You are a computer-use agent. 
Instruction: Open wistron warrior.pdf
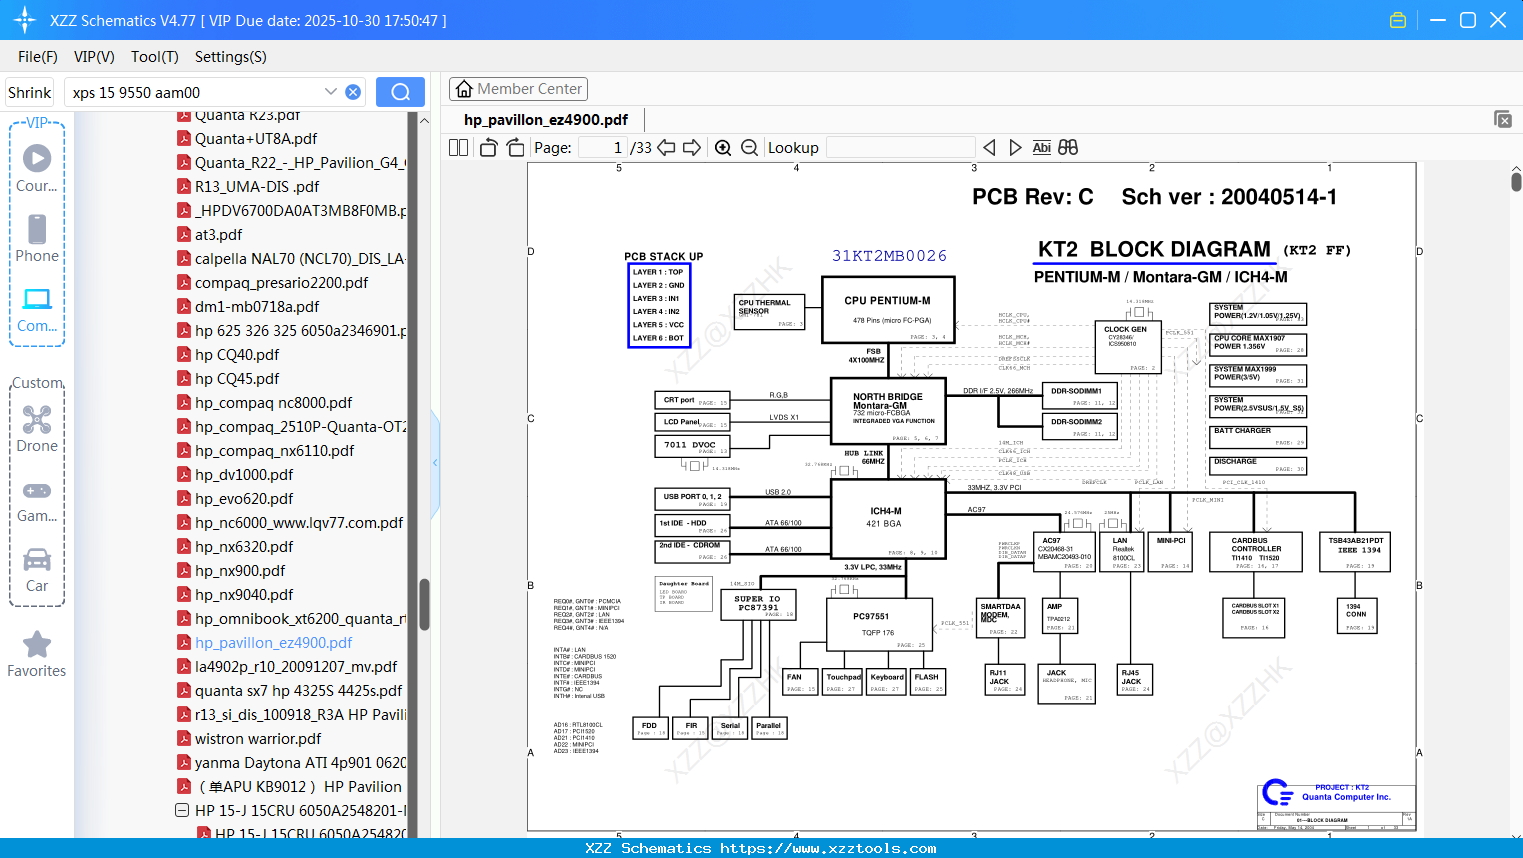(258, 739)
